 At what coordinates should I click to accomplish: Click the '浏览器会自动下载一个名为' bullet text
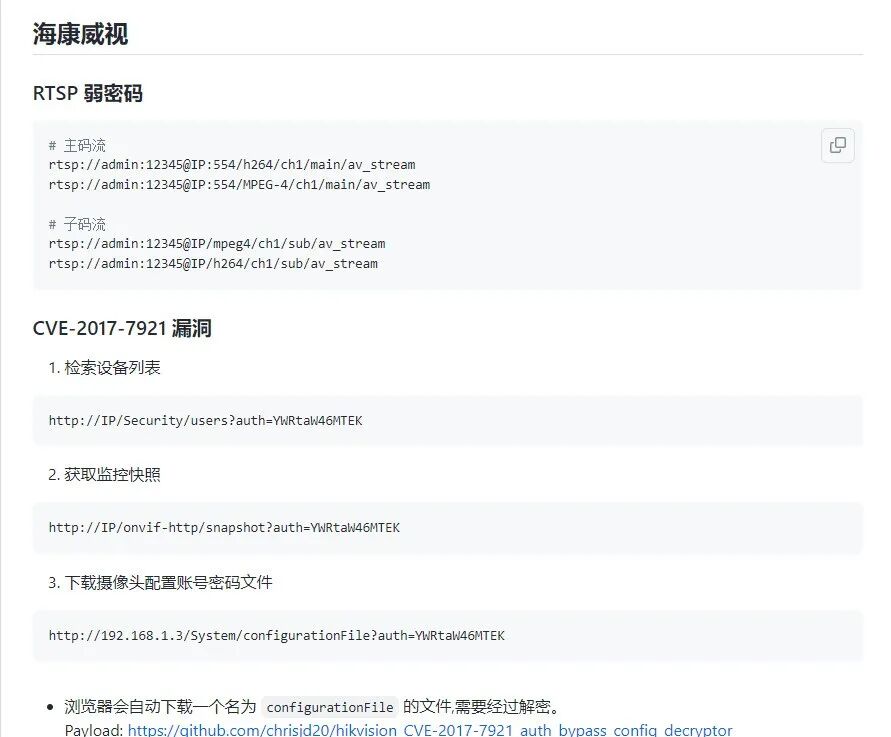point(160,707)
